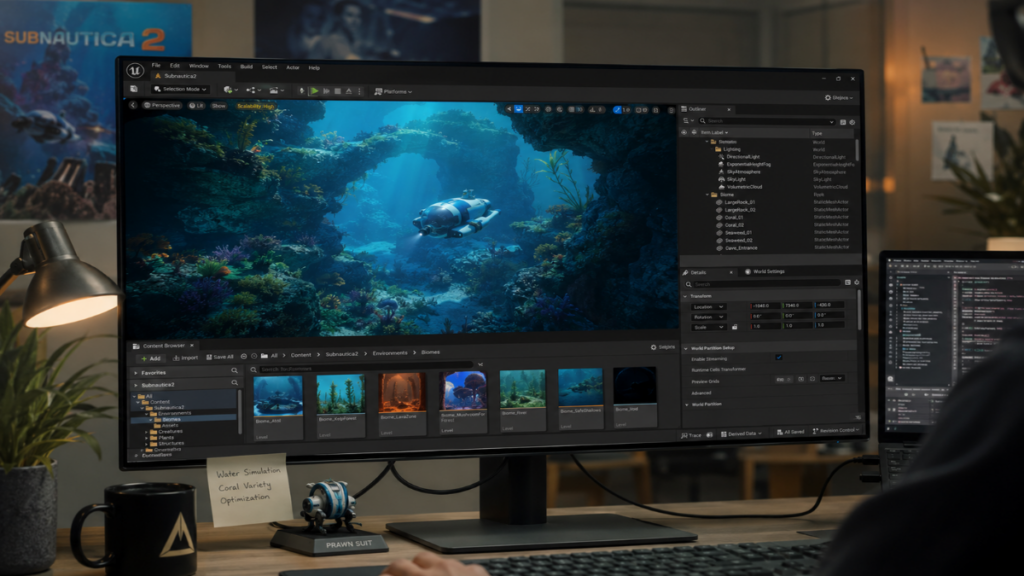The width and height of the screenshot is (1024, 576).
Task: Switch to the World Settings tab
Action: [765, 271]
